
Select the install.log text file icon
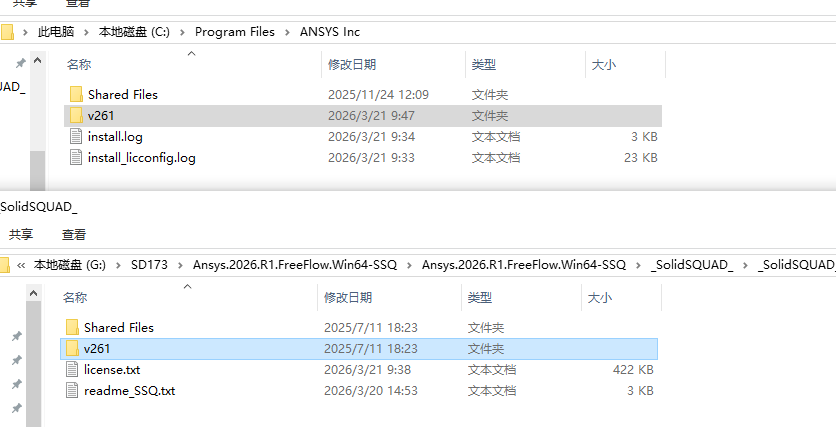76,136
